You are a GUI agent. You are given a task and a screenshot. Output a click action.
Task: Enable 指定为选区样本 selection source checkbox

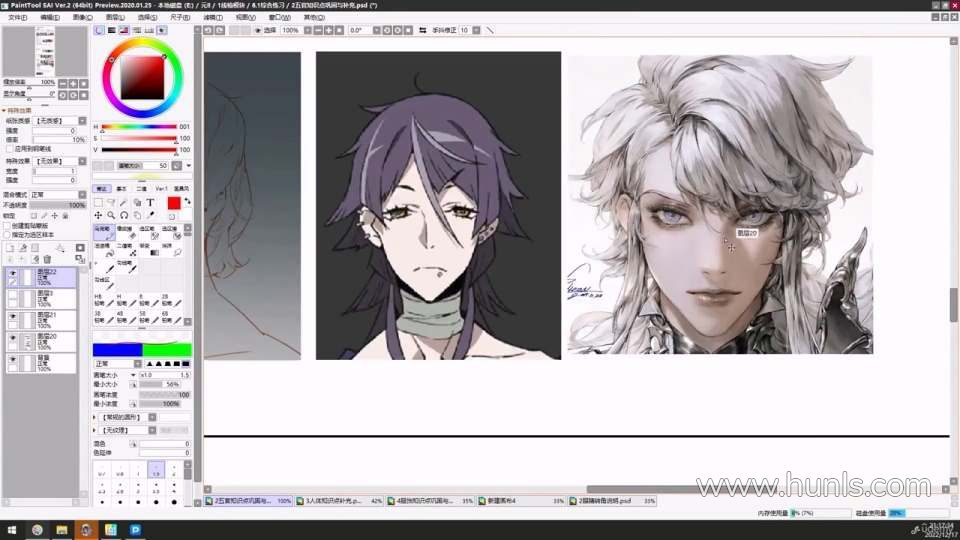click(7, 234)
